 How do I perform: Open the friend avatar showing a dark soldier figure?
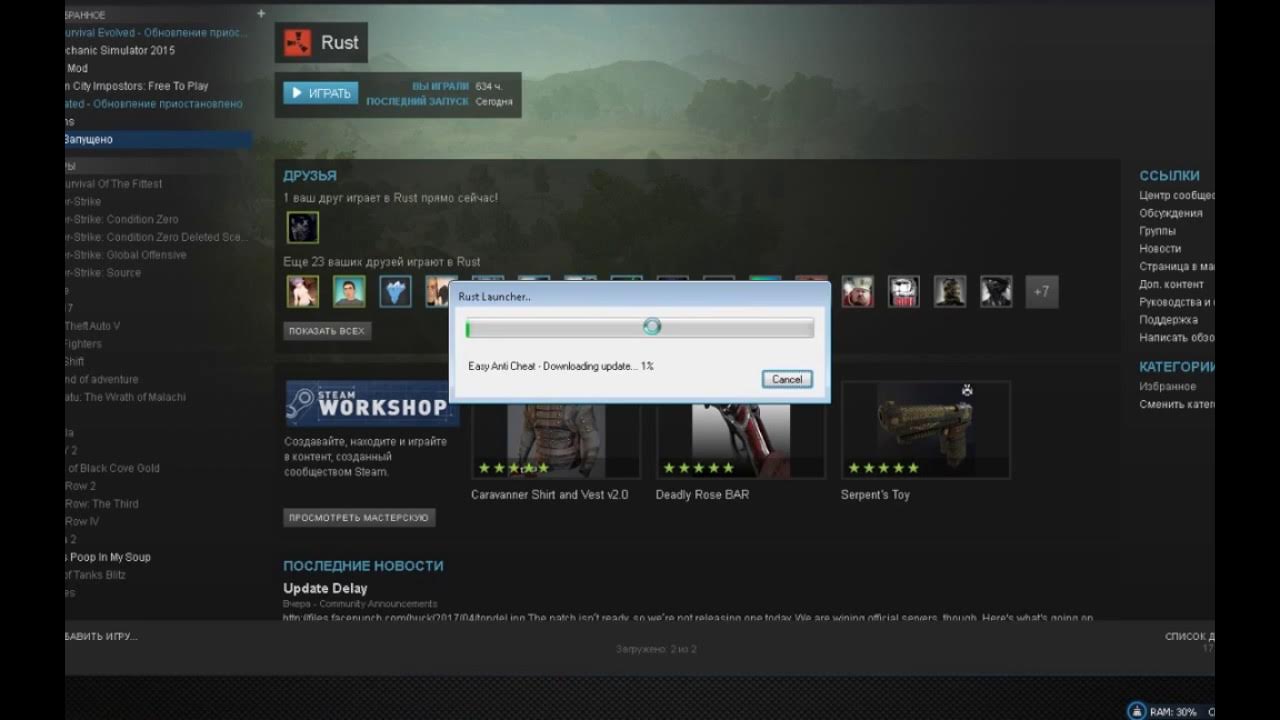click(x=950, y=291)
